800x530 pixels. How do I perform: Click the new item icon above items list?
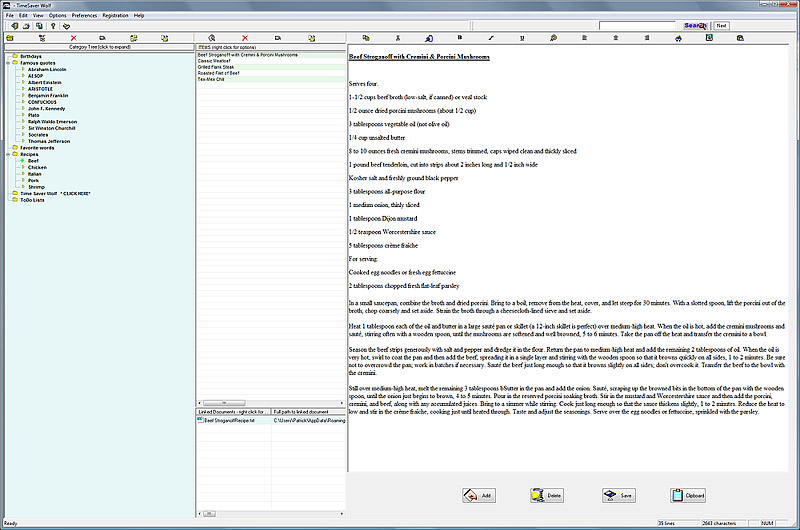point(212,38)
